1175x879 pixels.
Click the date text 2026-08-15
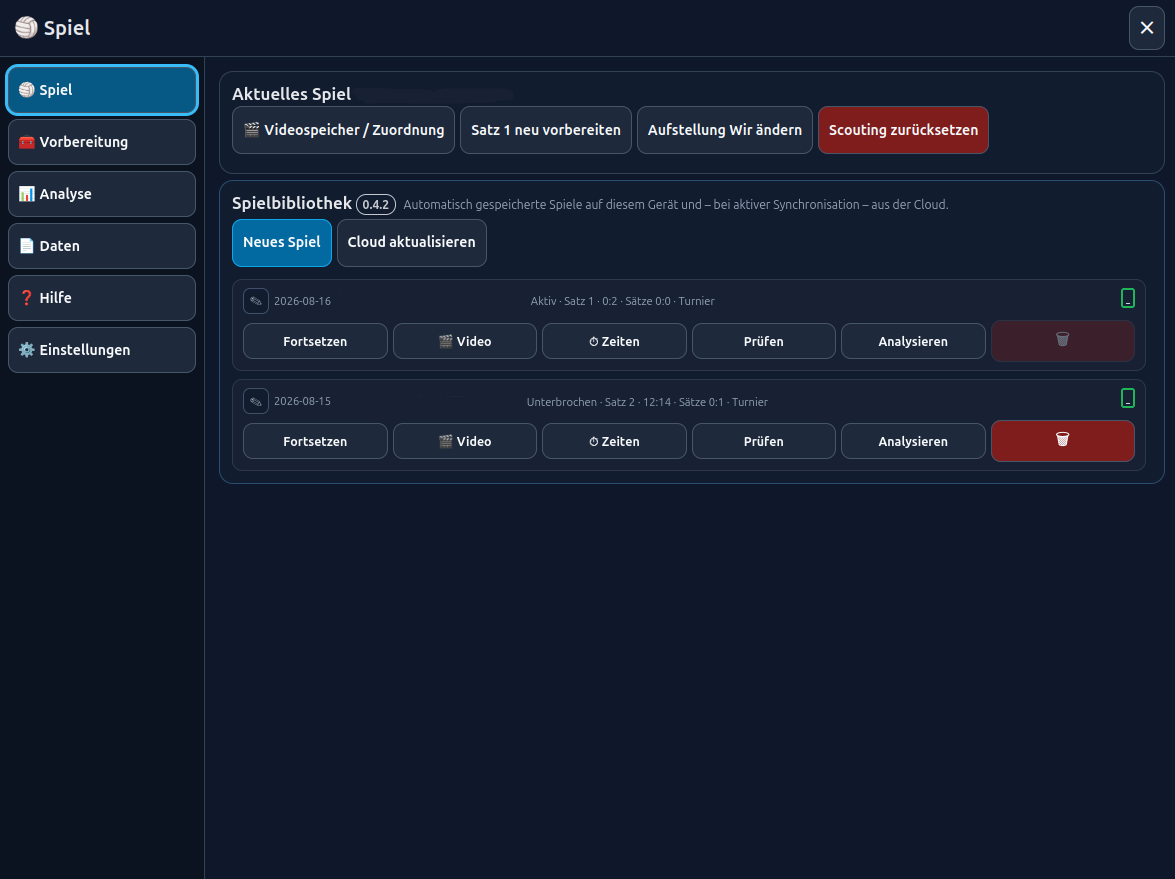point(302,401)
